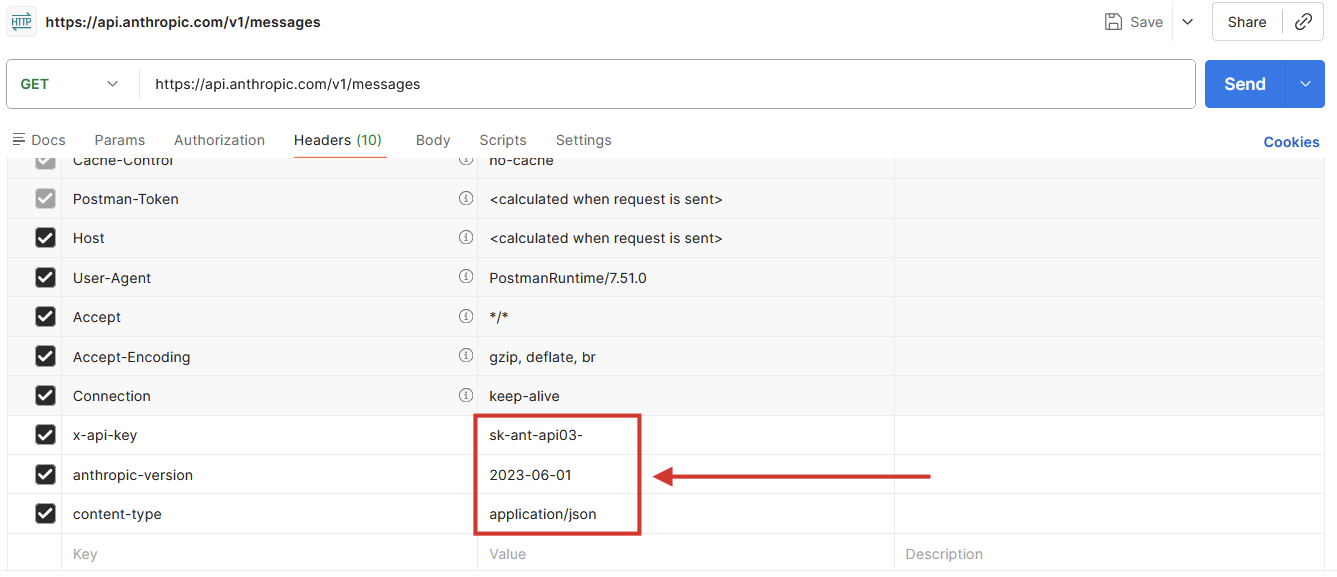Click the info icon beside User-Agent
The image size is (1337, 577).
pyautogui.click(x=466, y=277)
